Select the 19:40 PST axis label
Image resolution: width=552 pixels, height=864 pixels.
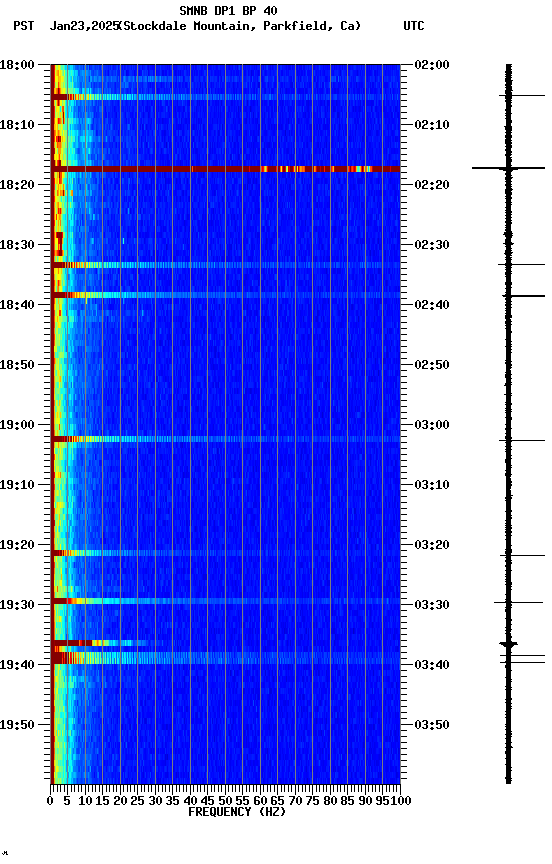(x=17, y=665)
